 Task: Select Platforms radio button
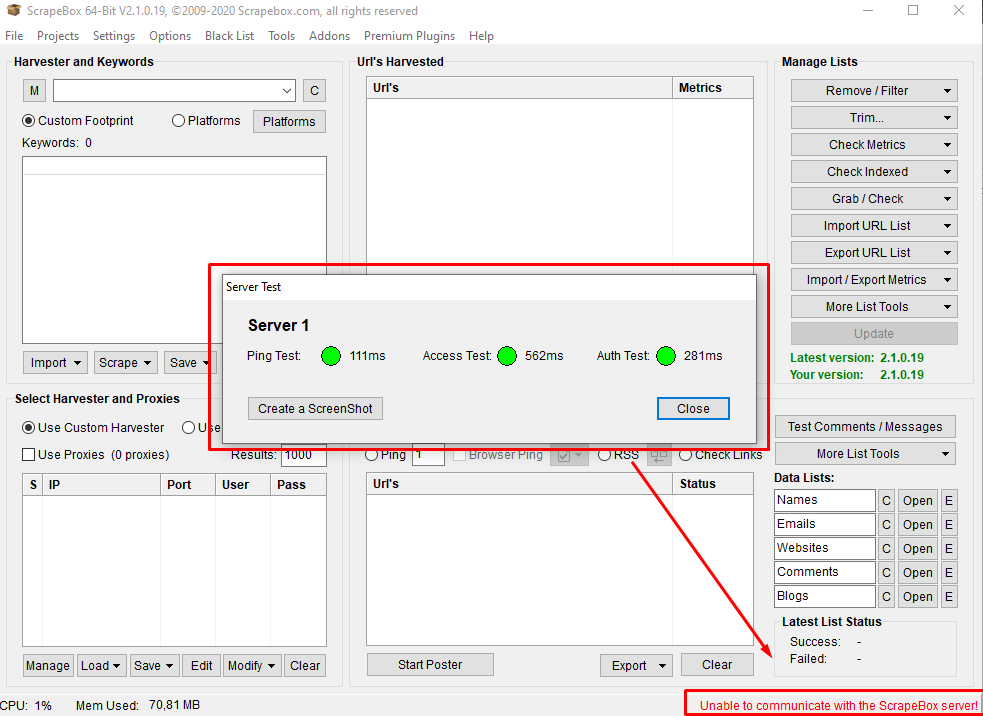tap(178, 120)
